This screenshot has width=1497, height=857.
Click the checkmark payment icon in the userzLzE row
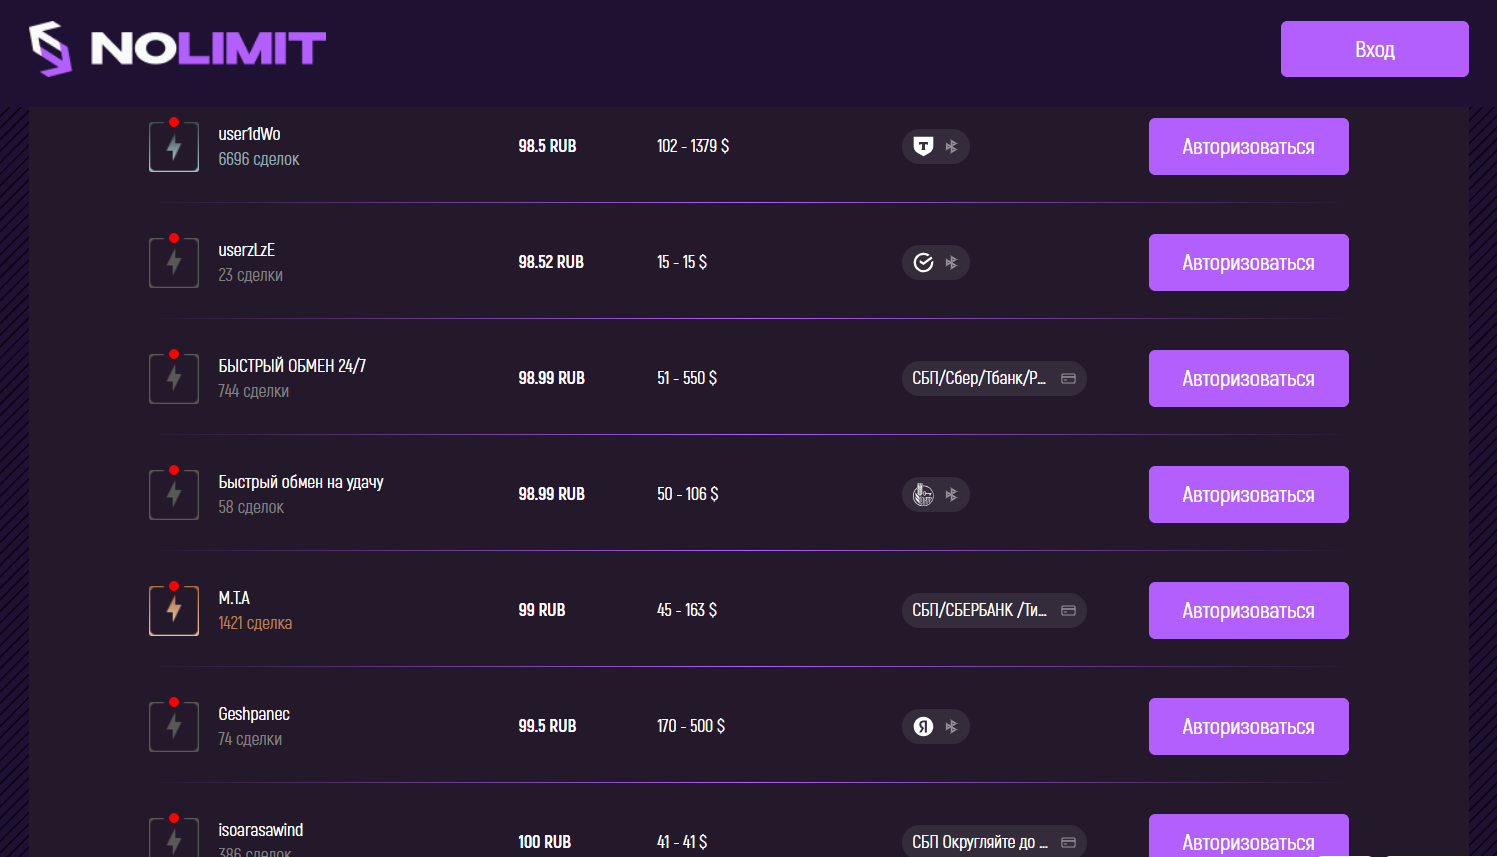point(923,262)
